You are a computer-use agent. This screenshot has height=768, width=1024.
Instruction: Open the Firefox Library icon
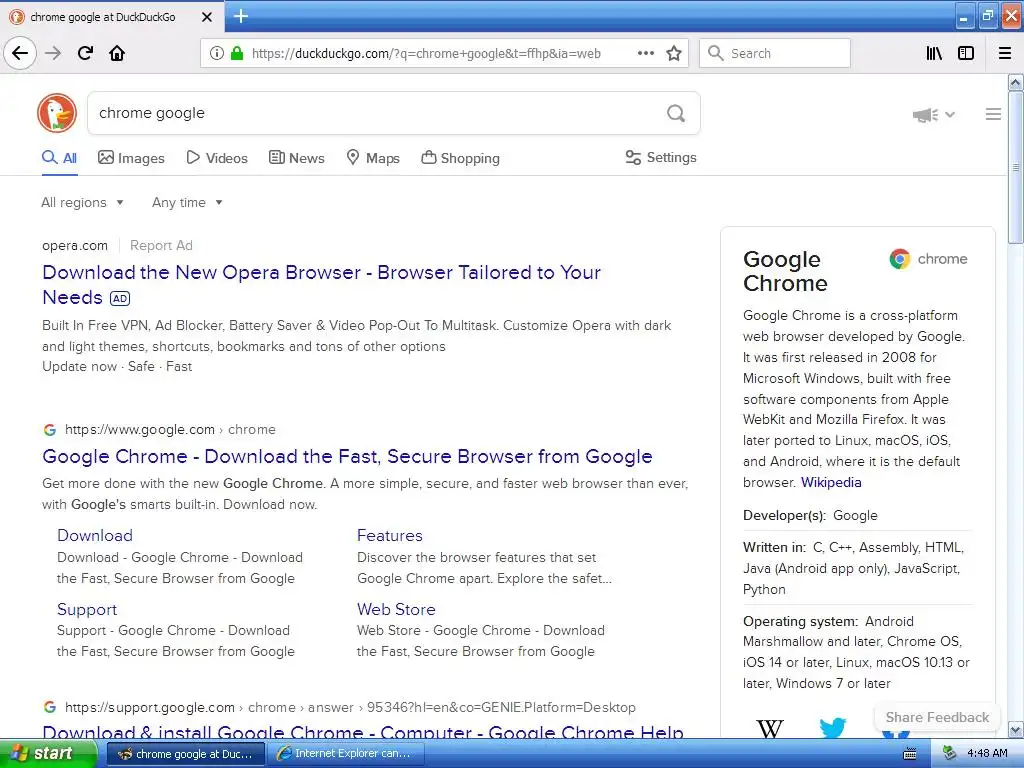pyautogui.click(x=934, y=53)
